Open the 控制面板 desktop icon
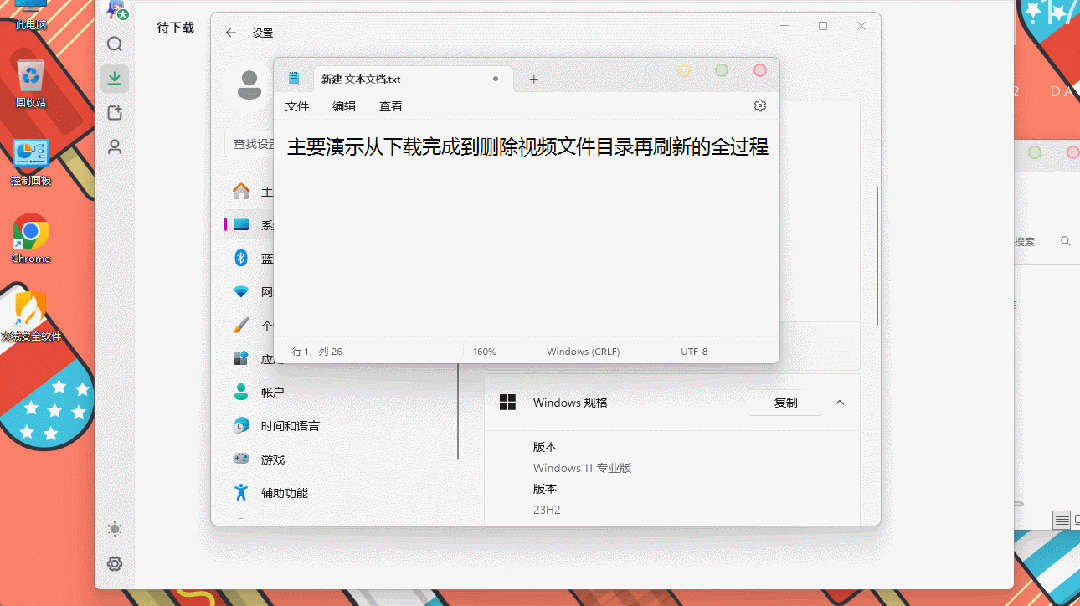The image size is (1080, 606). coord(31,160)
